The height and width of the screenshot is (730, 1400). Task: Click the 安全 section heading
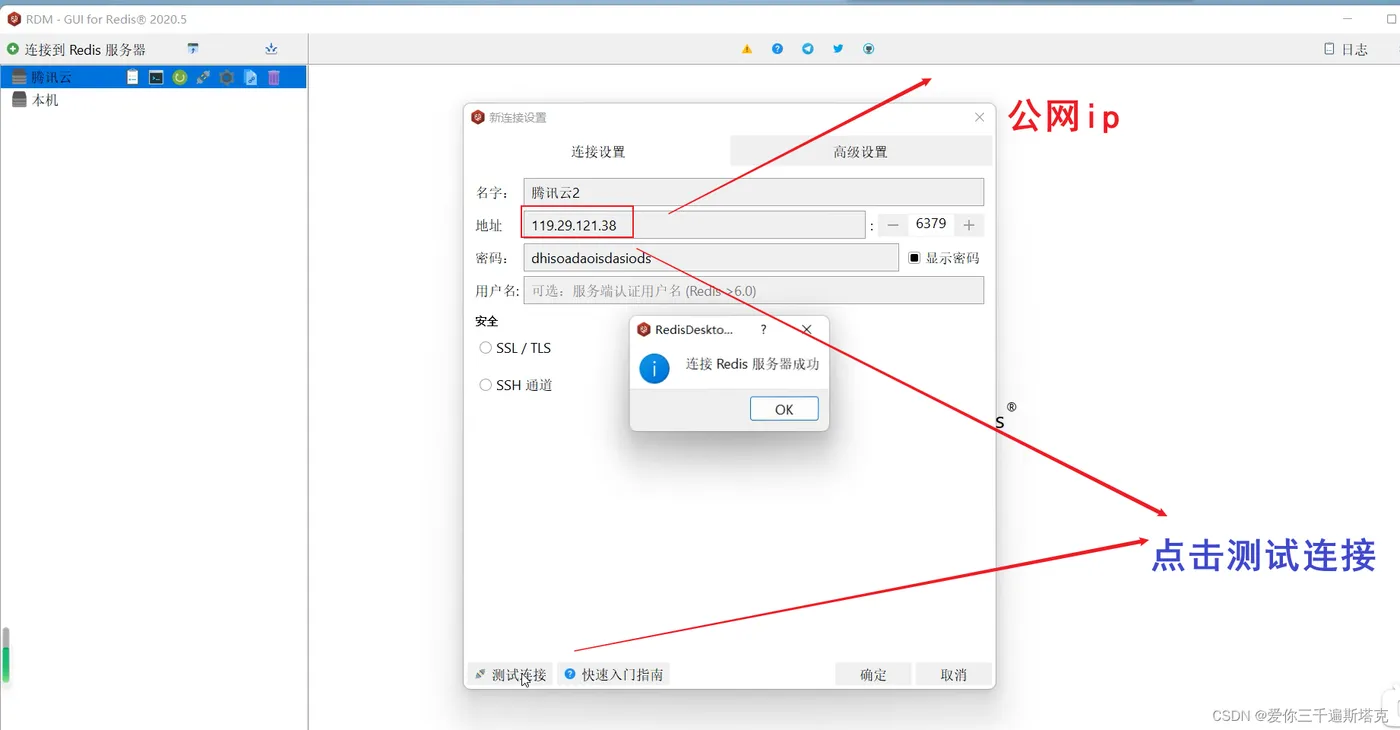(x=486, y=321)
